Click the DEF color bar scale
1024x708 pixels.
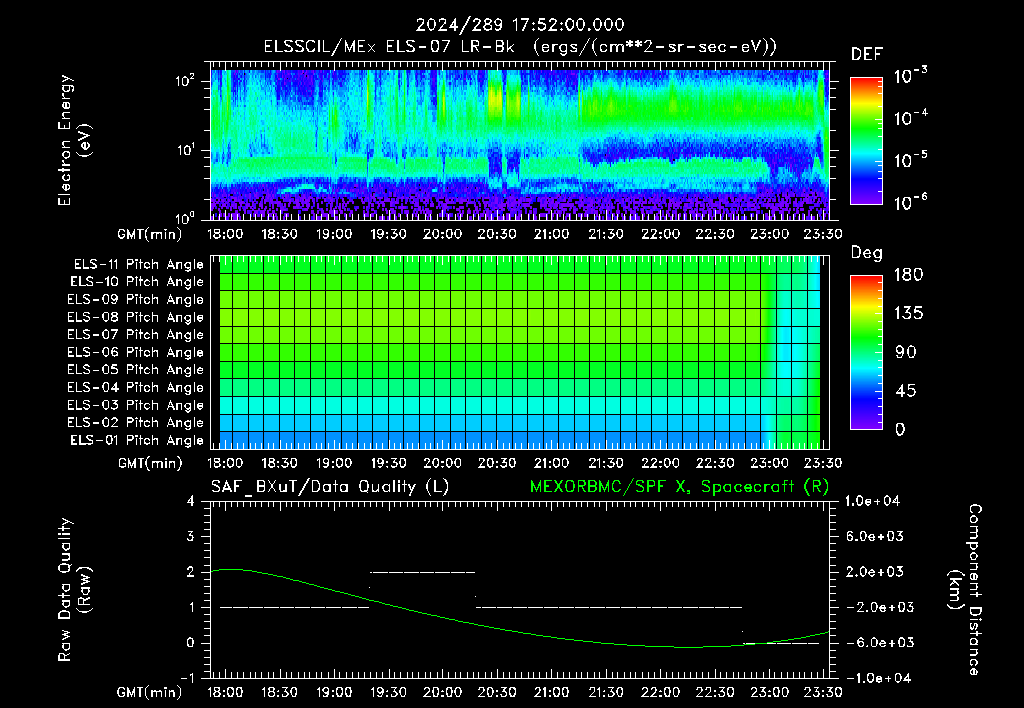[866, 140]
